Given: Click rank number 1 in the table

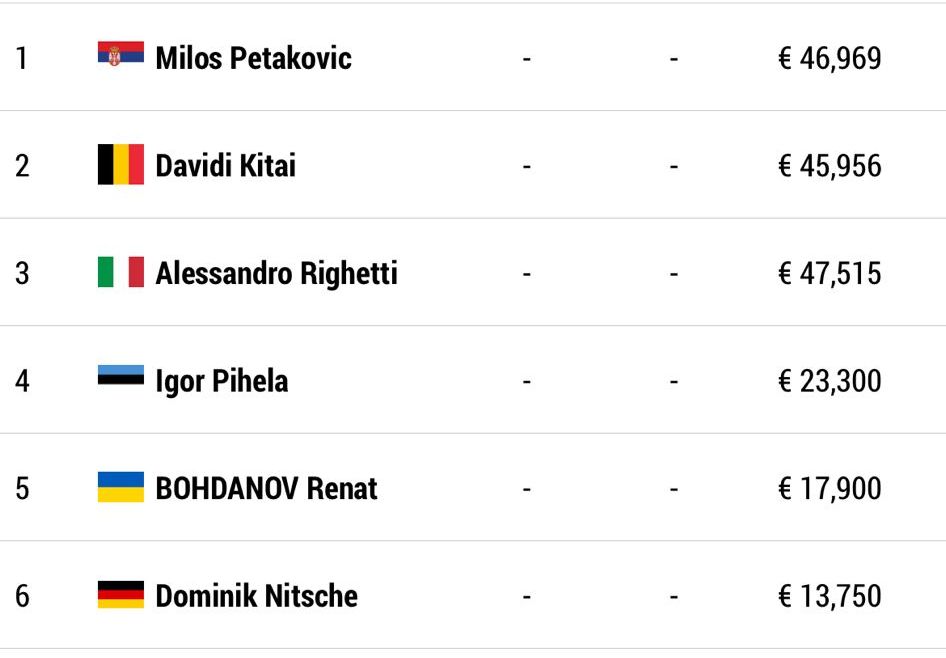Looking at the screenshot, I should pos(22,59).
